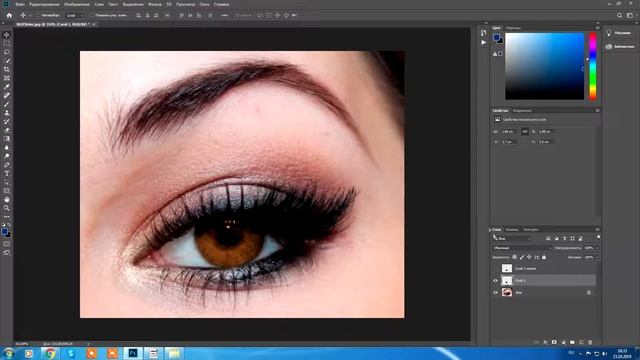Select the Dodge tool

(x=7, y=156)
